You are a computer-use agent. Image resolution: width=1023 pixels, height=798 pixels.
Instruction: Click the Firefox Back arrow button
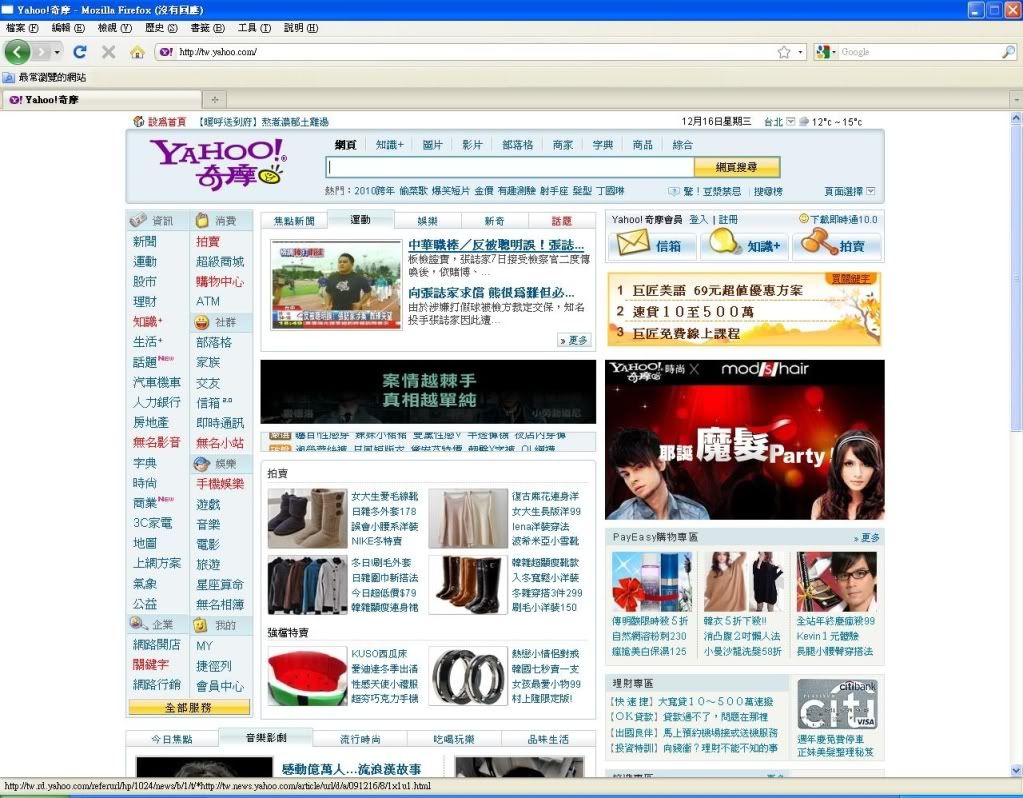tap(17, 52)
